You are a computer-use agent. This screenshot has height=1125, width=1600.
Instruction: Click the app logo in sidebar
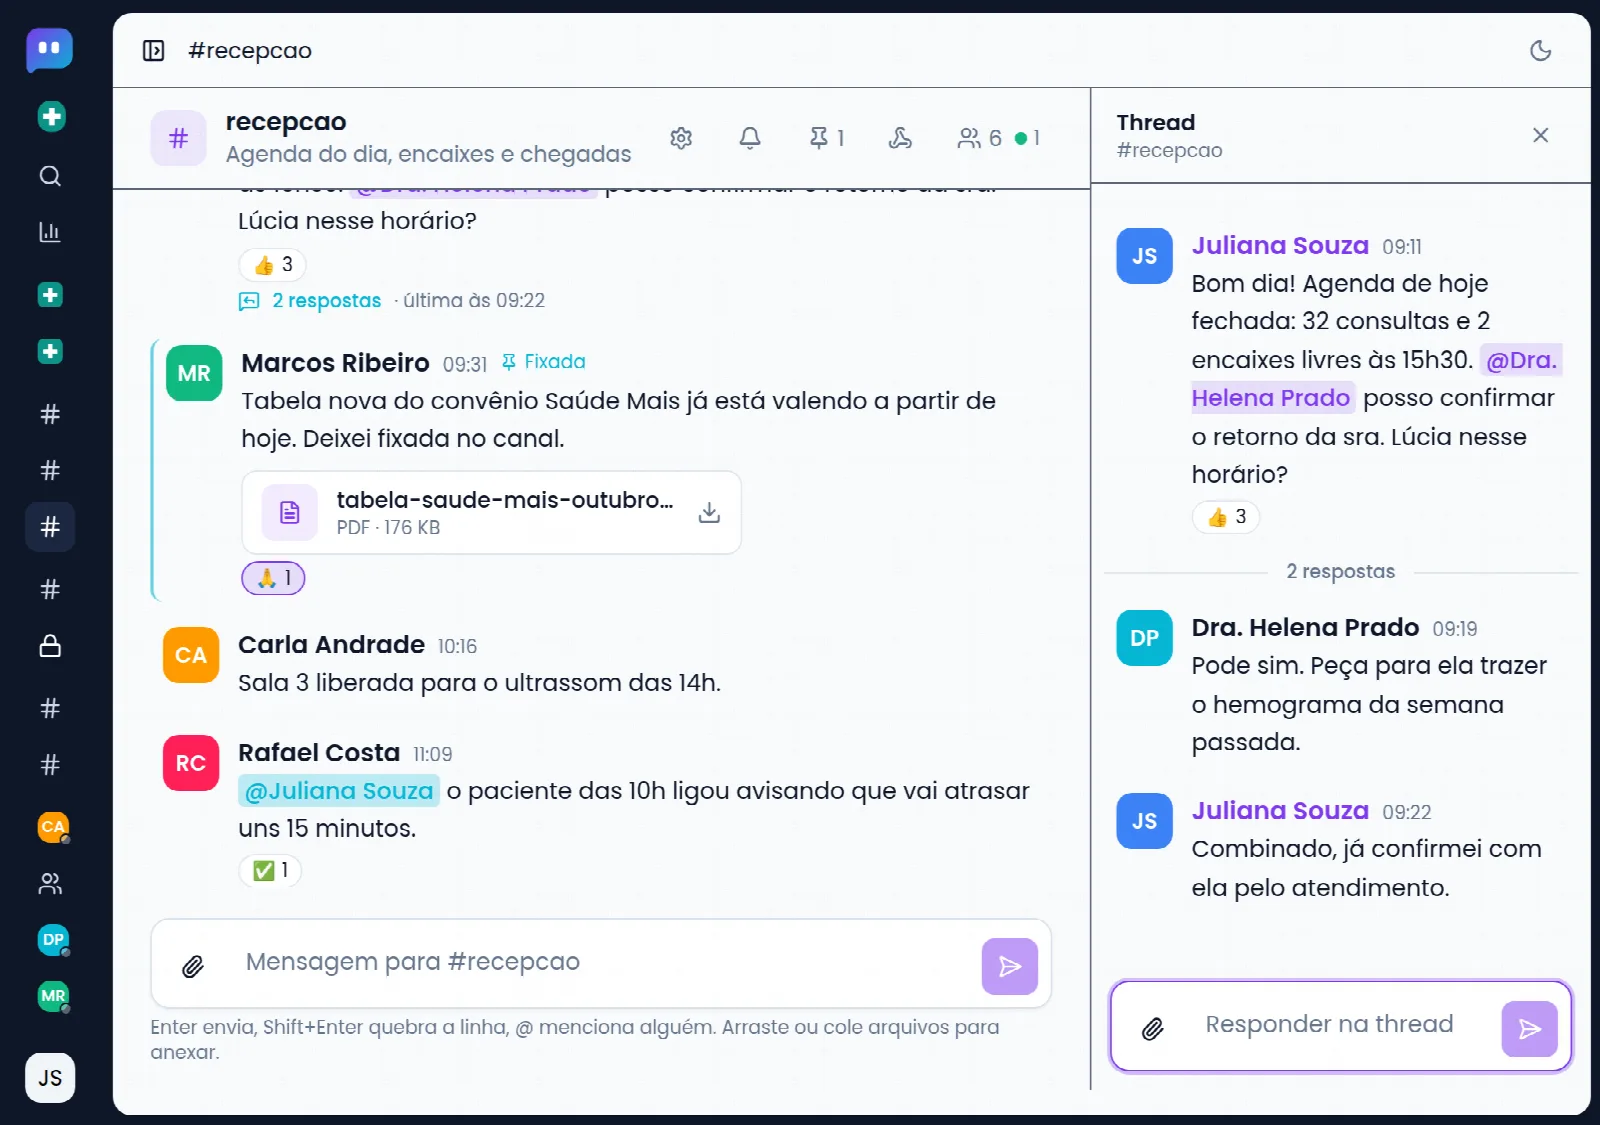(x=50, y=50)
